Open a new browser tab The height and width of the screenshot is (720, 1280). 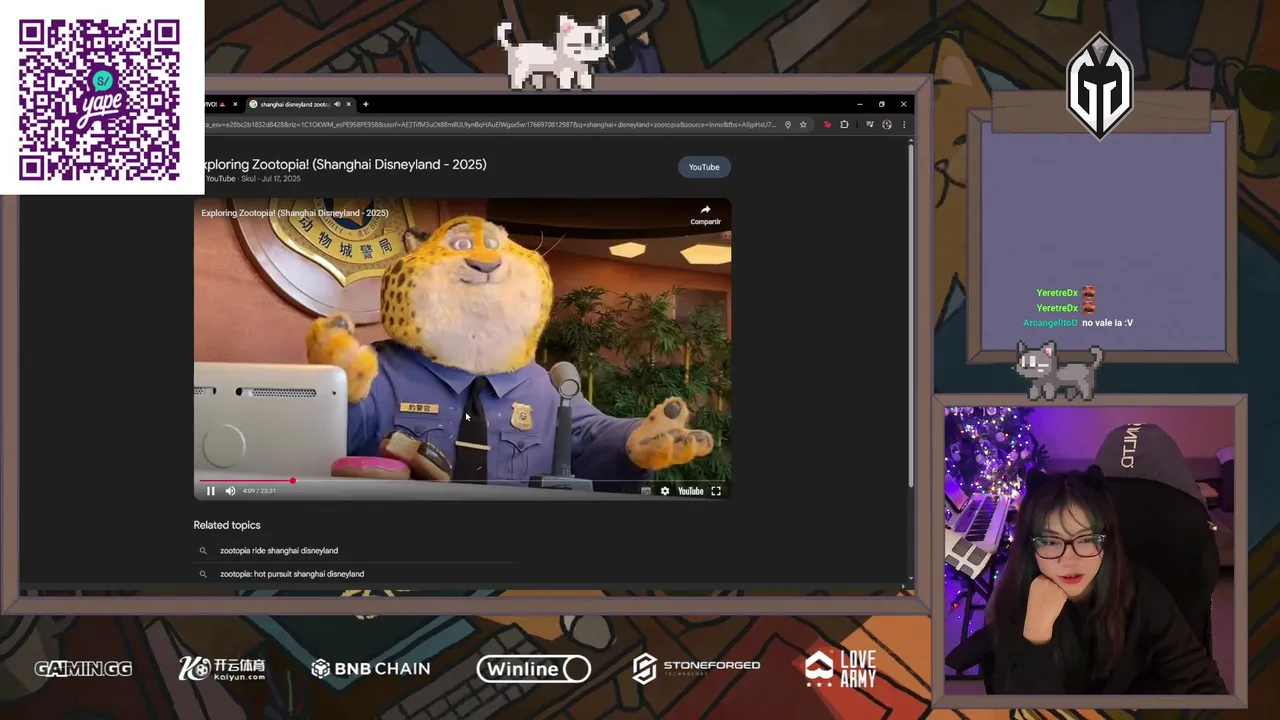366,104
